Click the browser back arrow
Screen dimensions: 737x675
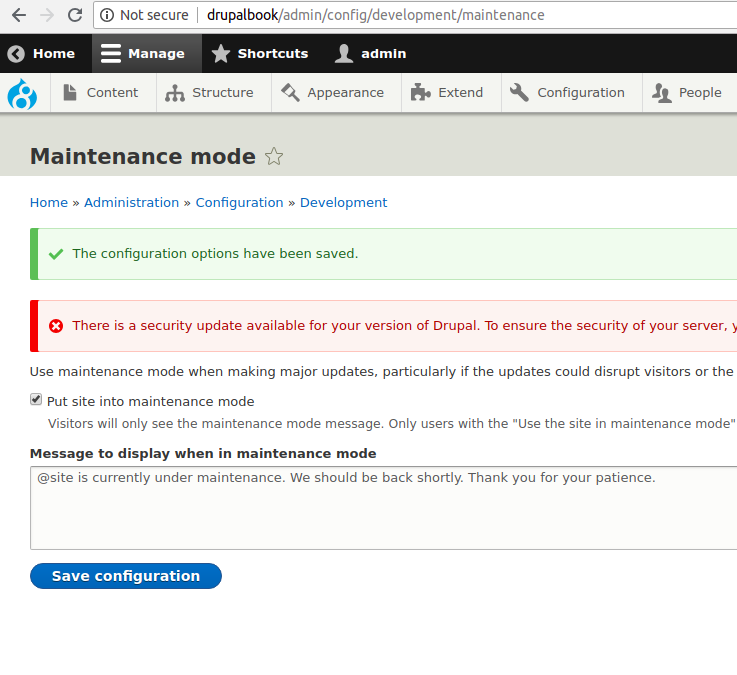point(19,15)
